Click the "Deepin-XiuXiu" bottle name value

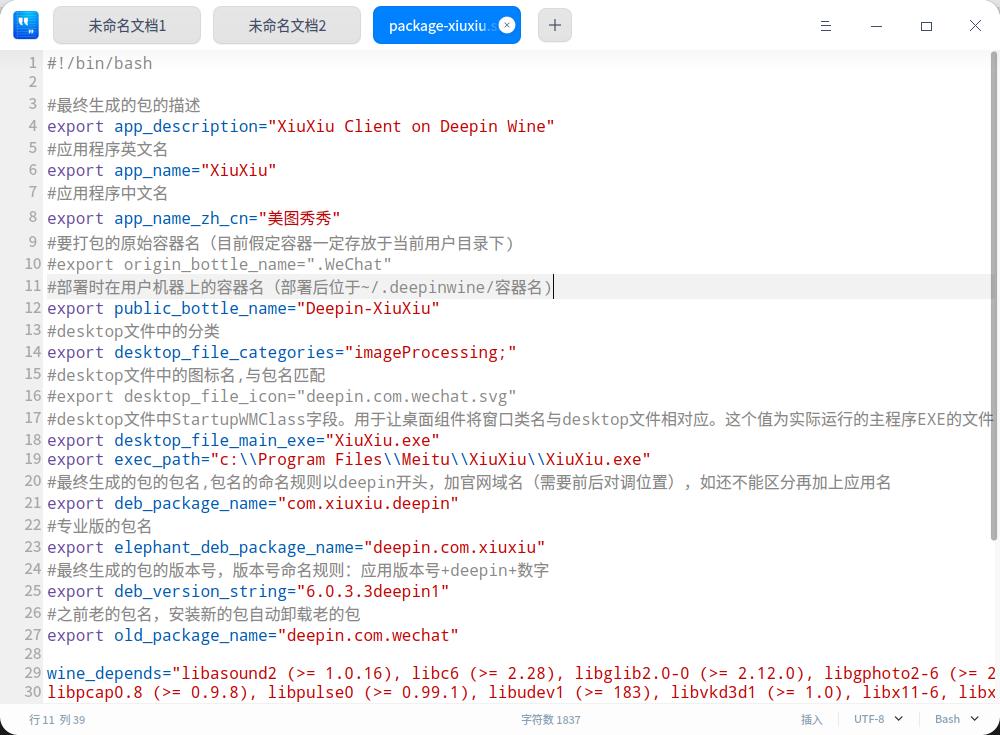tap(368, 308)
